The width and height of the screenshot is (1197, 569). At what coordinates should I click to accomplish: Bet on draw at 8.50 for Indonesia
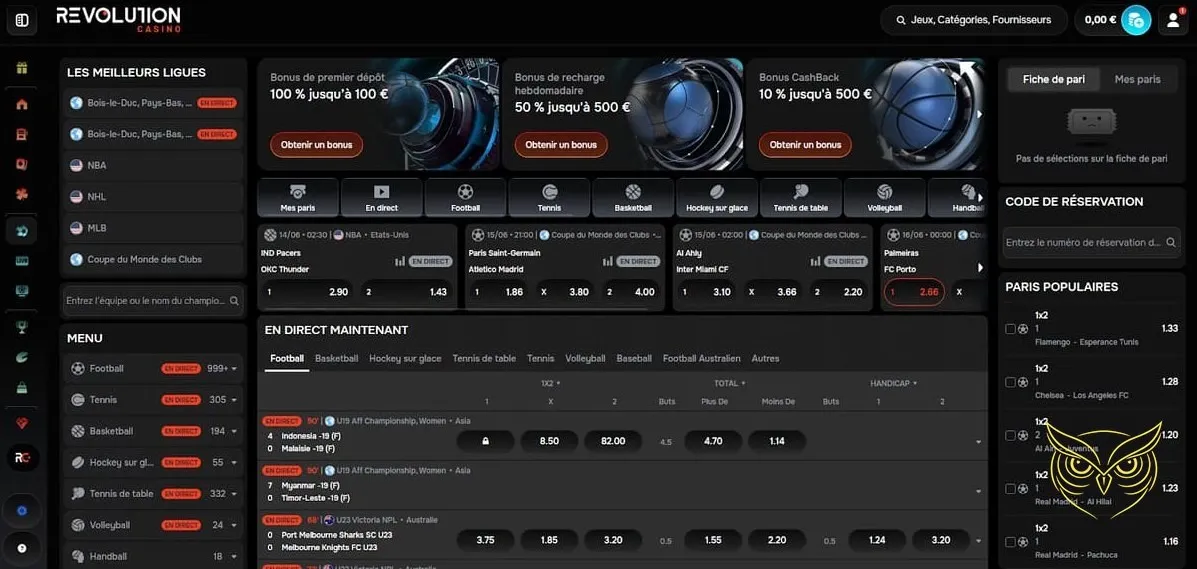coord(550,441)
